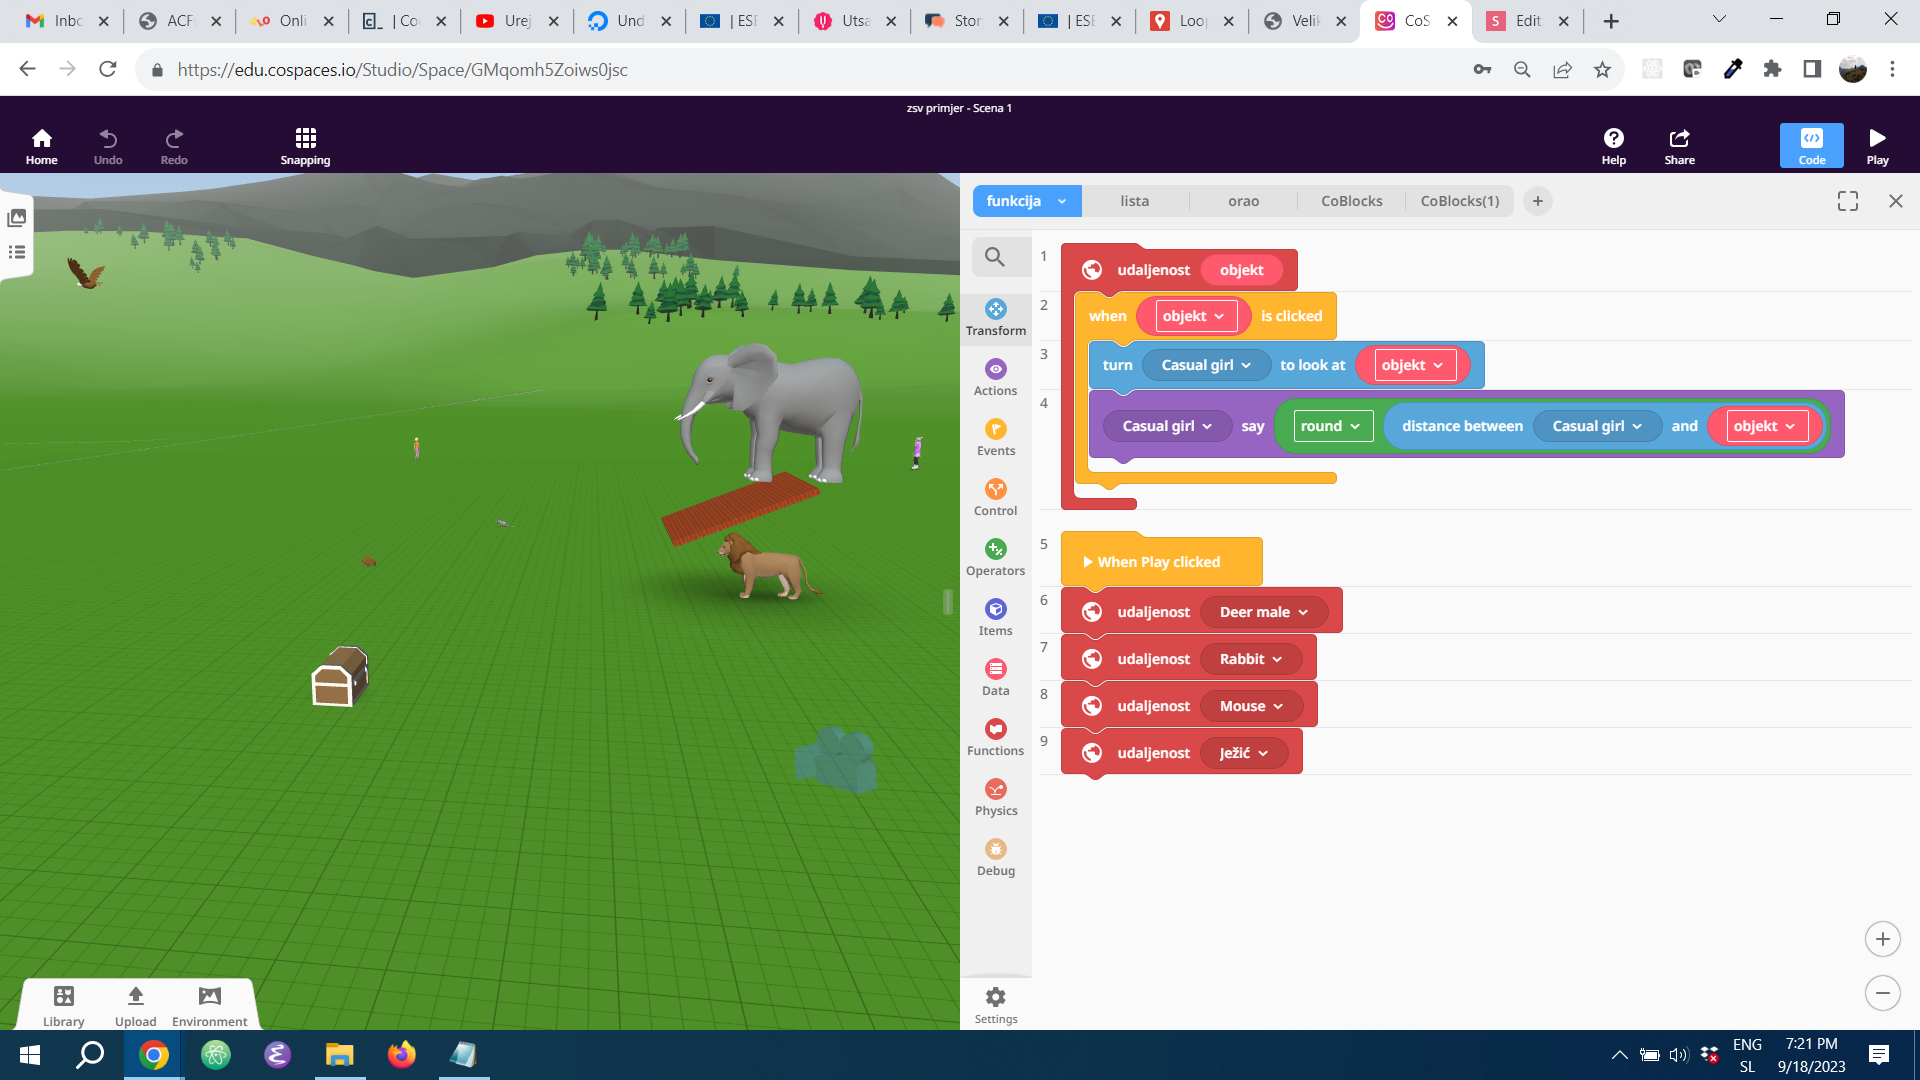
Task: Zoom in the code workspace
Action: point(1882,939)
